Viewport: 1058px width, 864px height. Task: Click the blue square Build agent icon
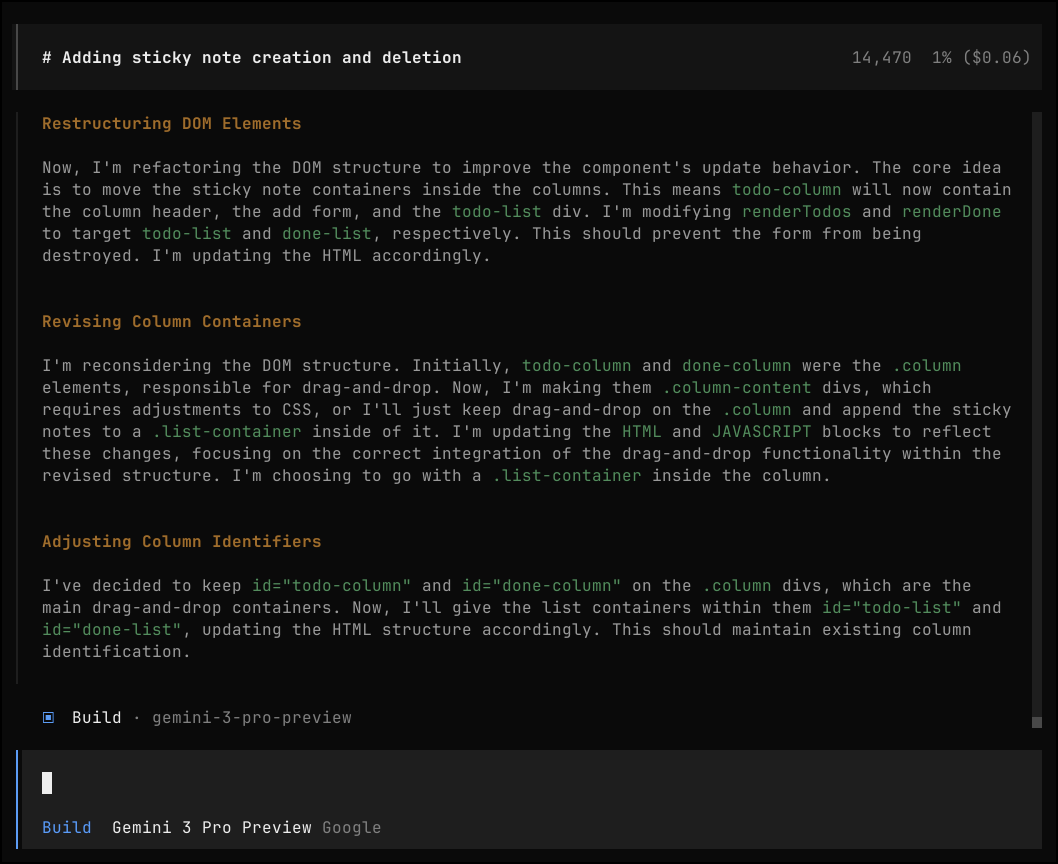(x=48, y=717)
